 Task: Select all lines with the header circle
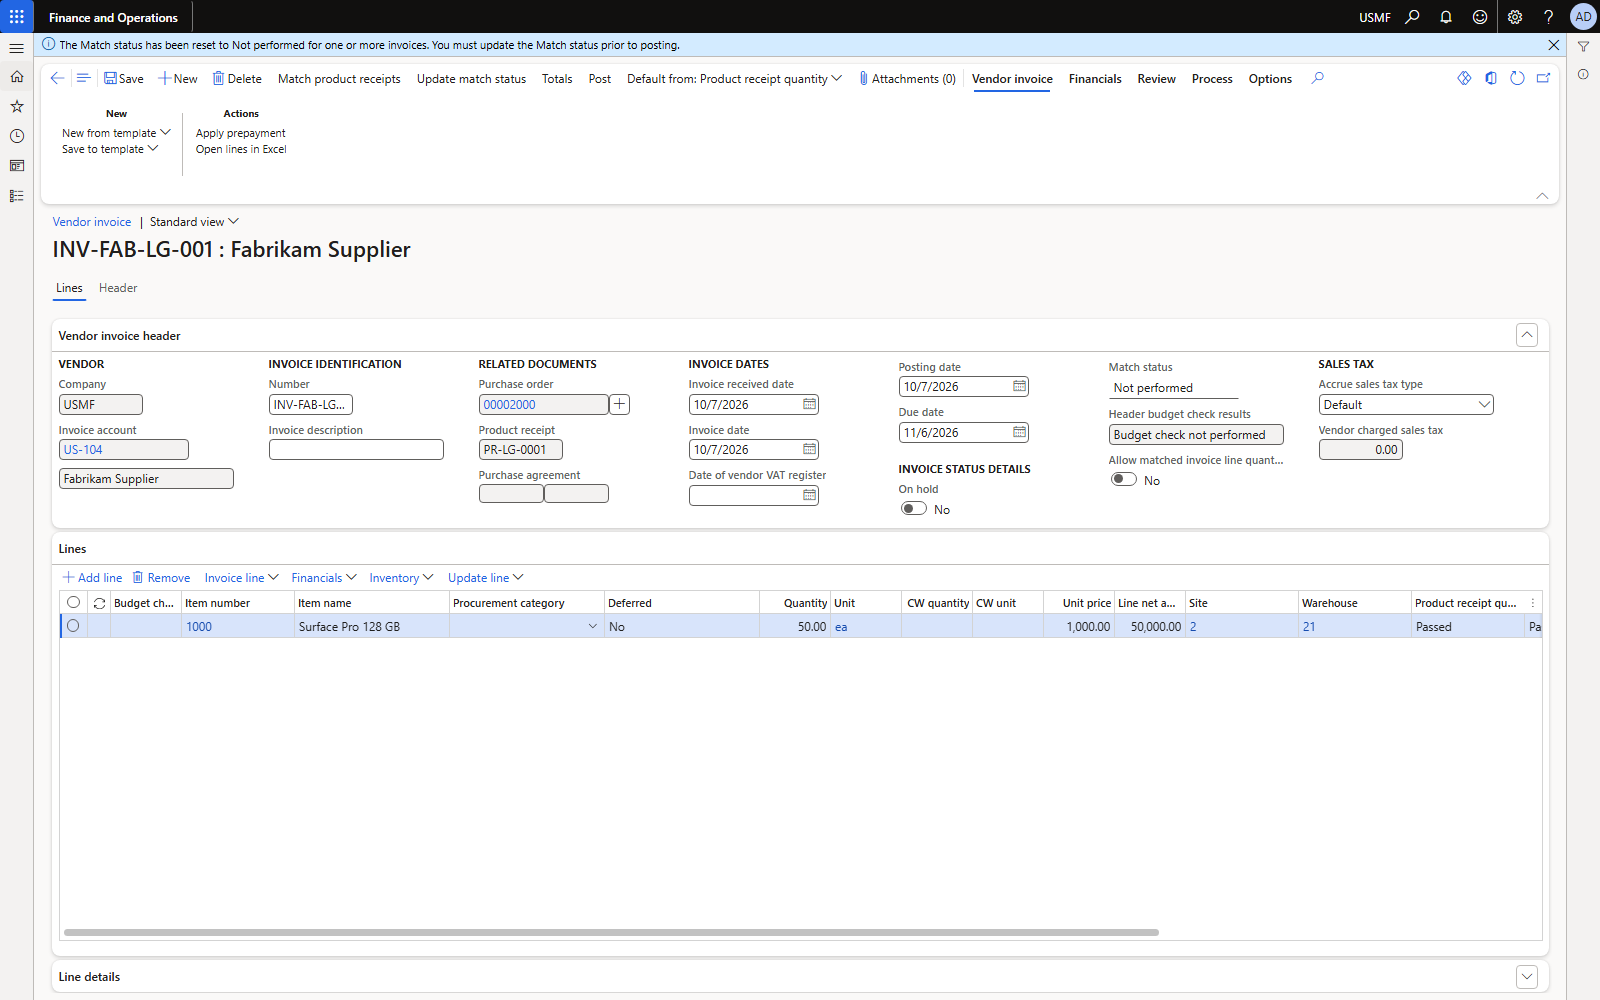pyautogui.click(x=73, y=602)
